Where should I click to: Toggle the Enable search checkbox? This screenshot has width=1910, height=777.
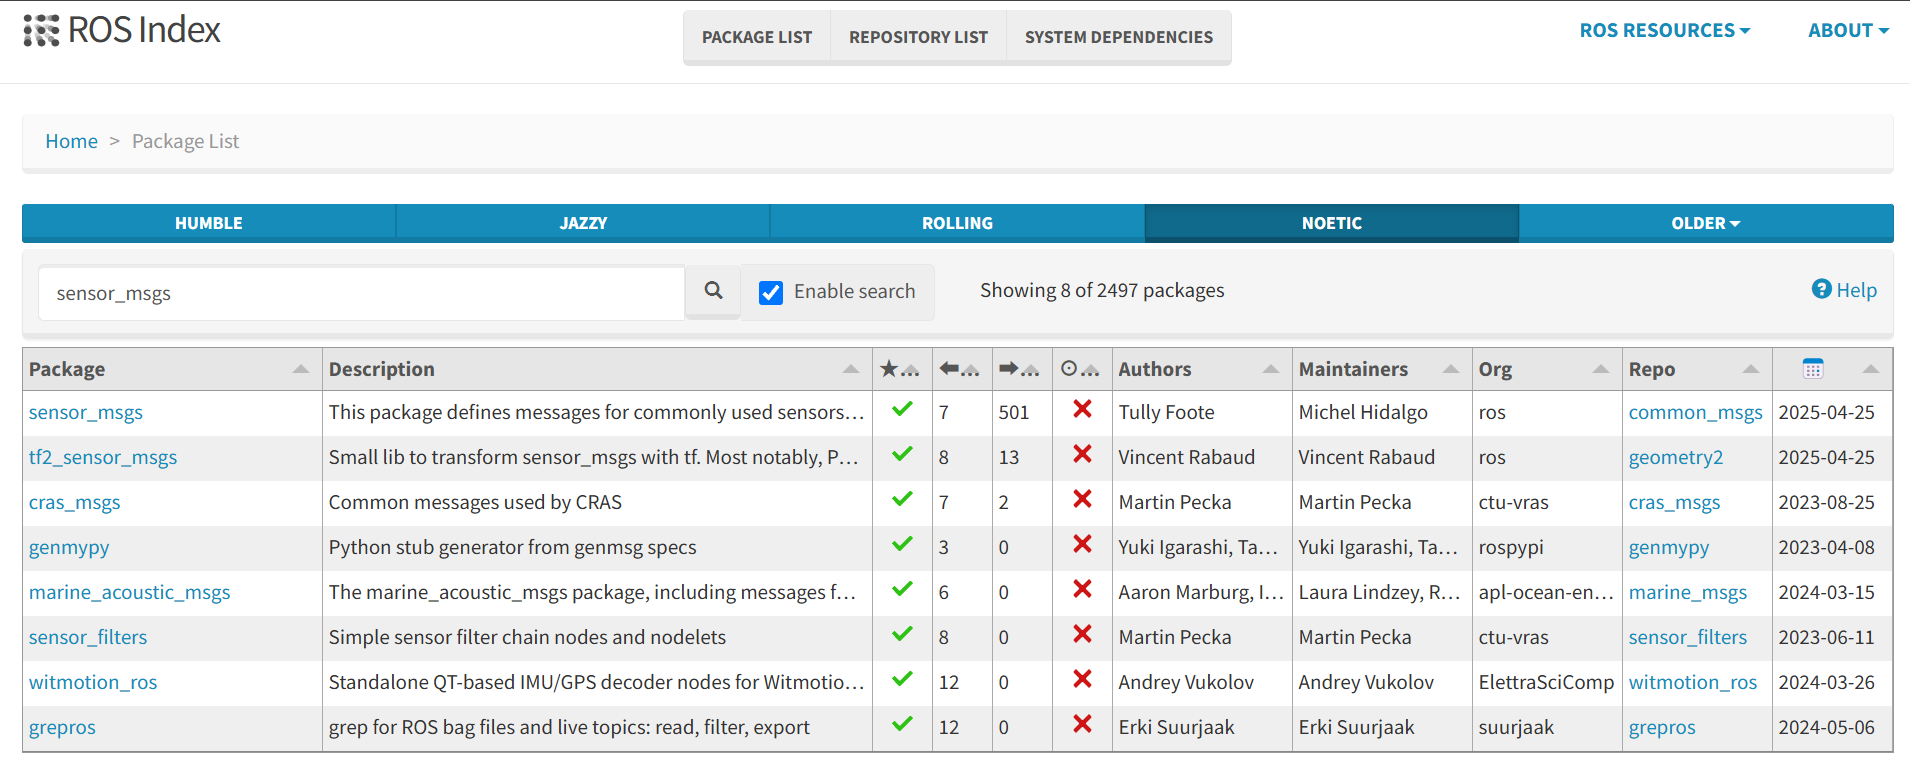tap(771, 292)
